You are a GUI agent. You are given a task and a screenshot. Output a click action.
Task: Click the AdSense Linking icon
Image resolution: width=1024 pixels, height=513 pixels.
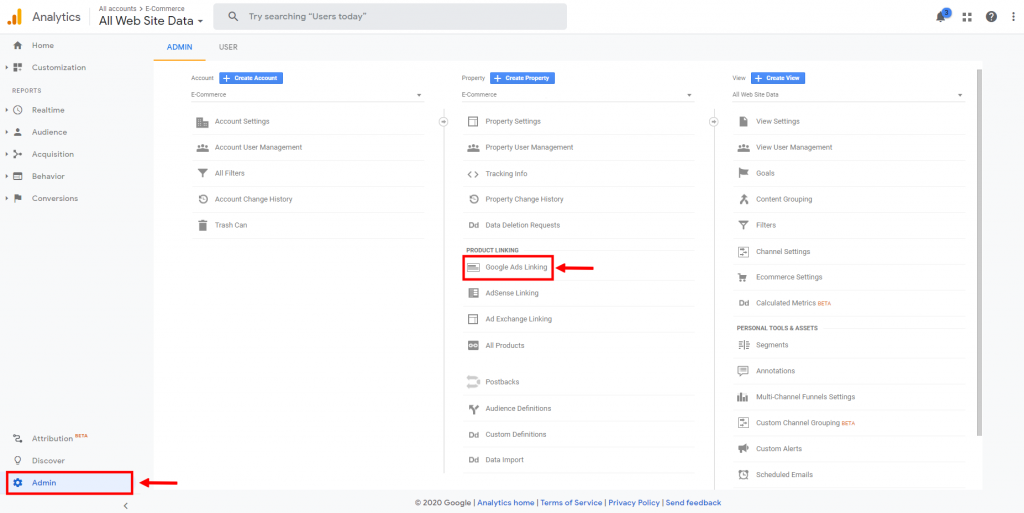tap(473, 293)
